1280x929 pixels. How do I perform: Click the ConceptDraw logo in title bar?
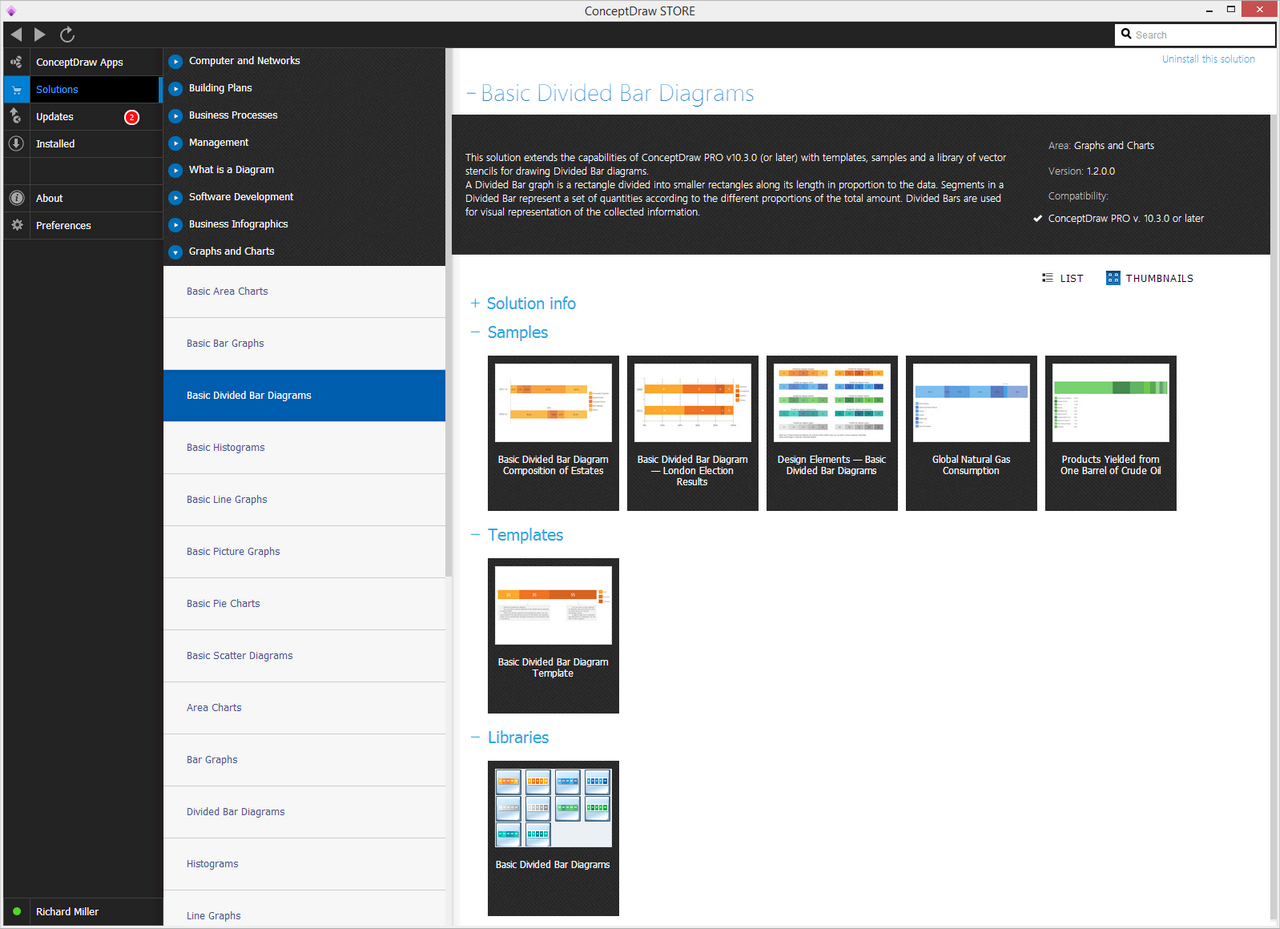(11, 11)
